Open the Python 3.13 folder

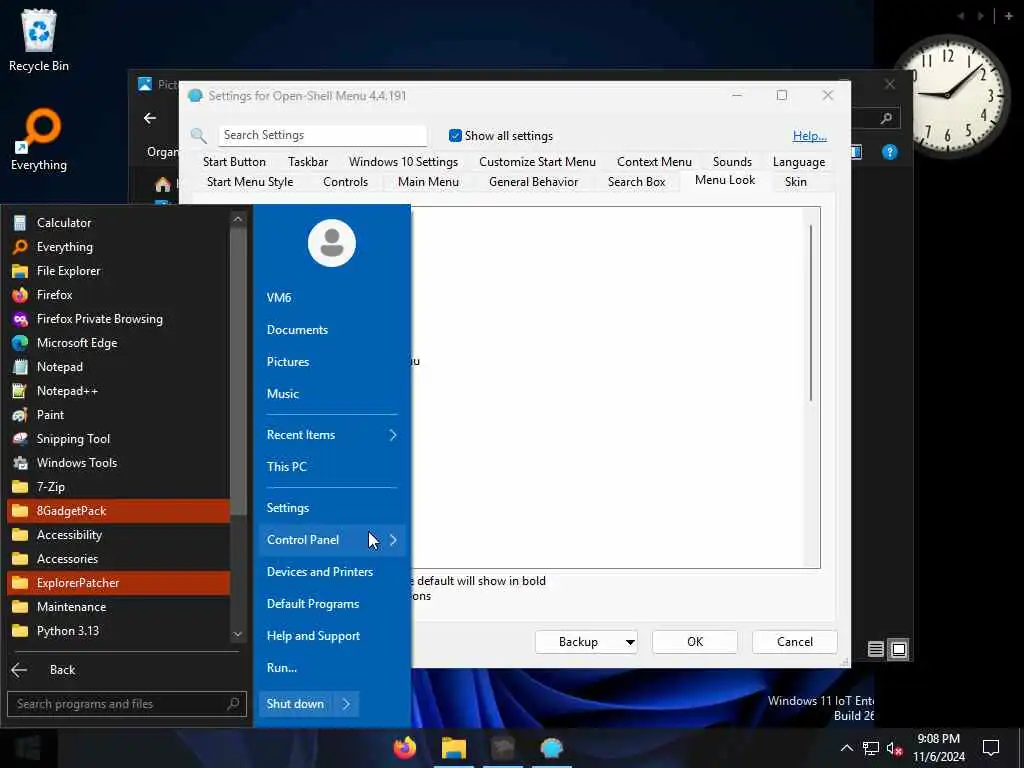[x=118, y=631]
